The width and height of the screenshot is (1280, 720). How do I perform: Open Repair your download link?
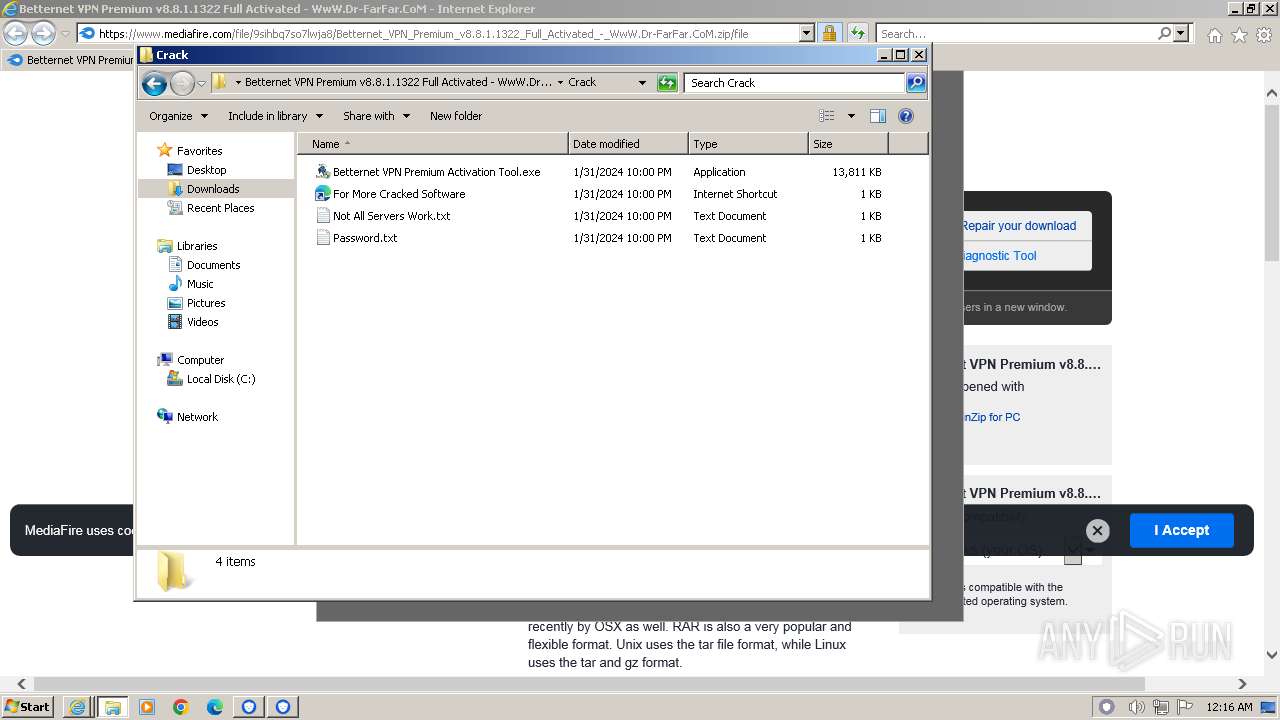click(x=1019, y=226)
